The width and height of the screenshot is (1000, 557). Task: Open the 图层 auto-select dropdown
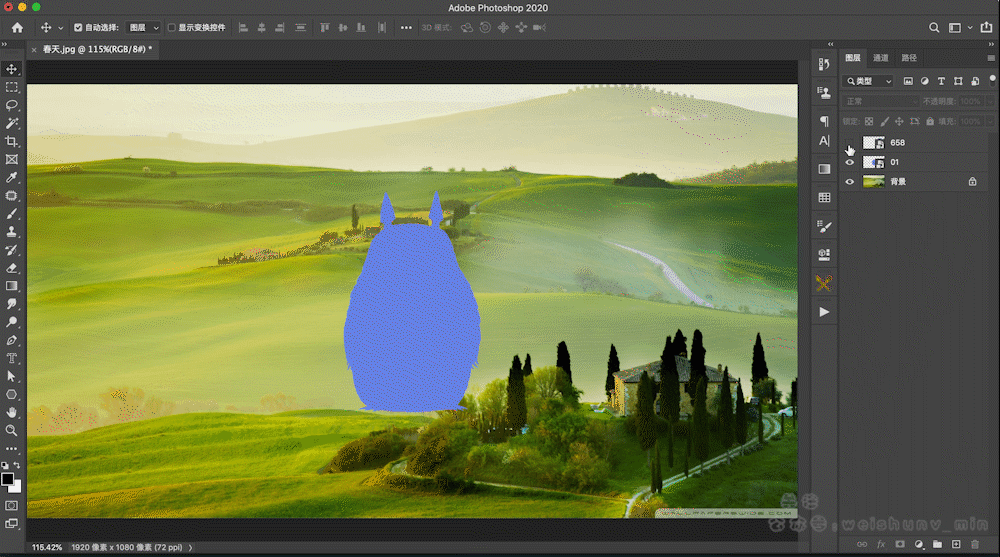[x=143, y=27]
